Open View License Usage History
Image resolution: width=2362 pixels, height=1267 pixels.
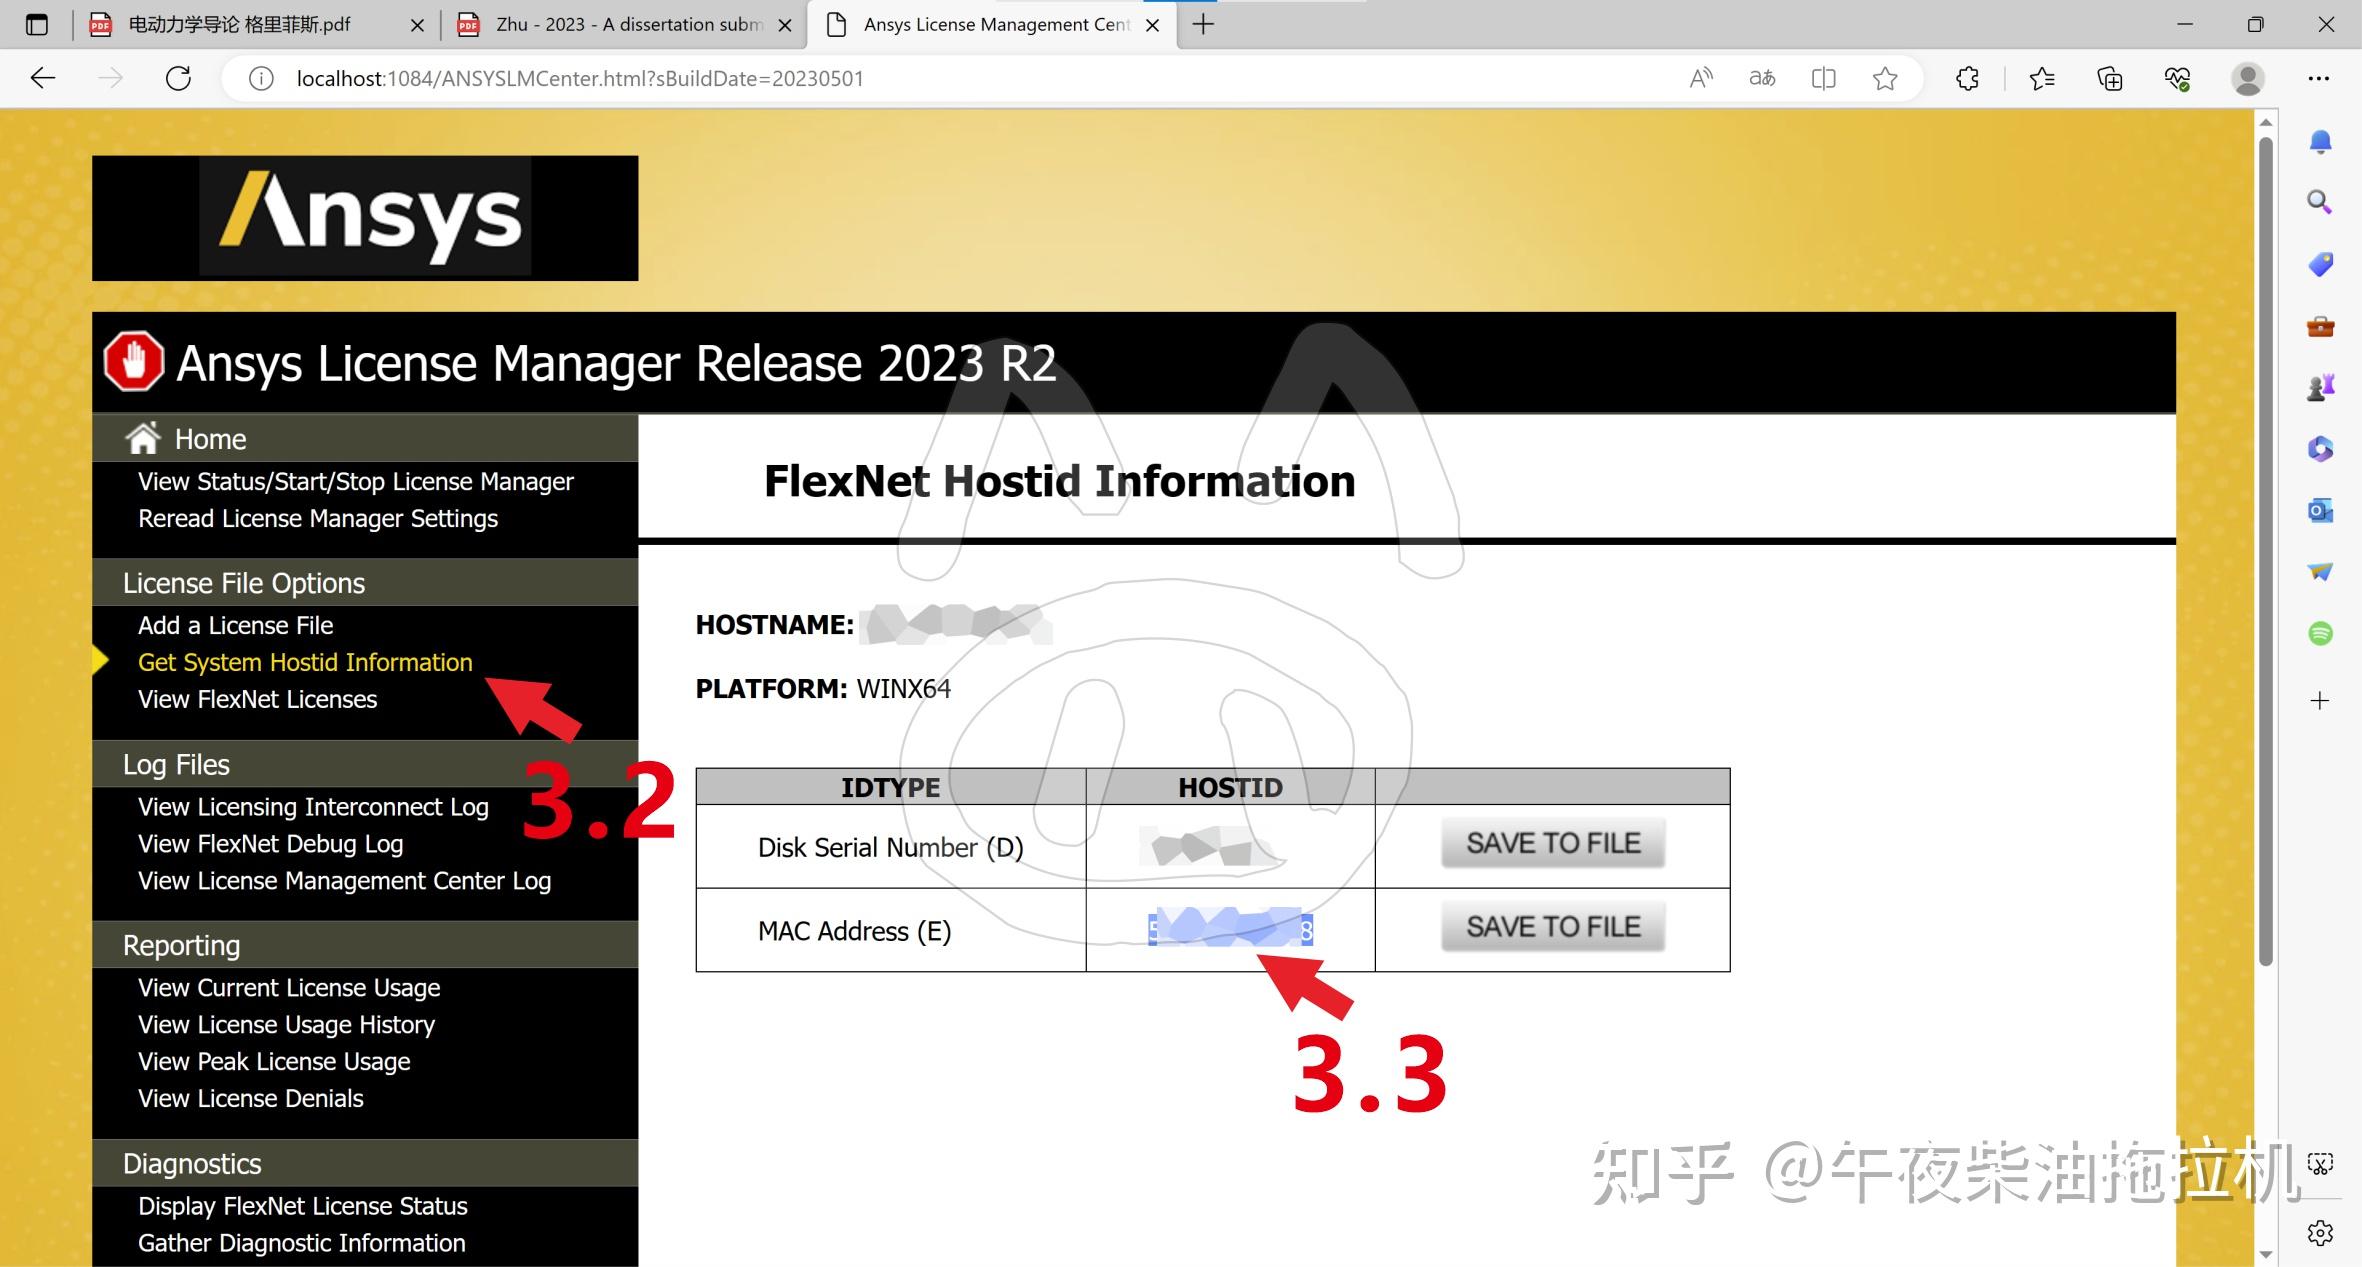click(x=286, y=1024)
